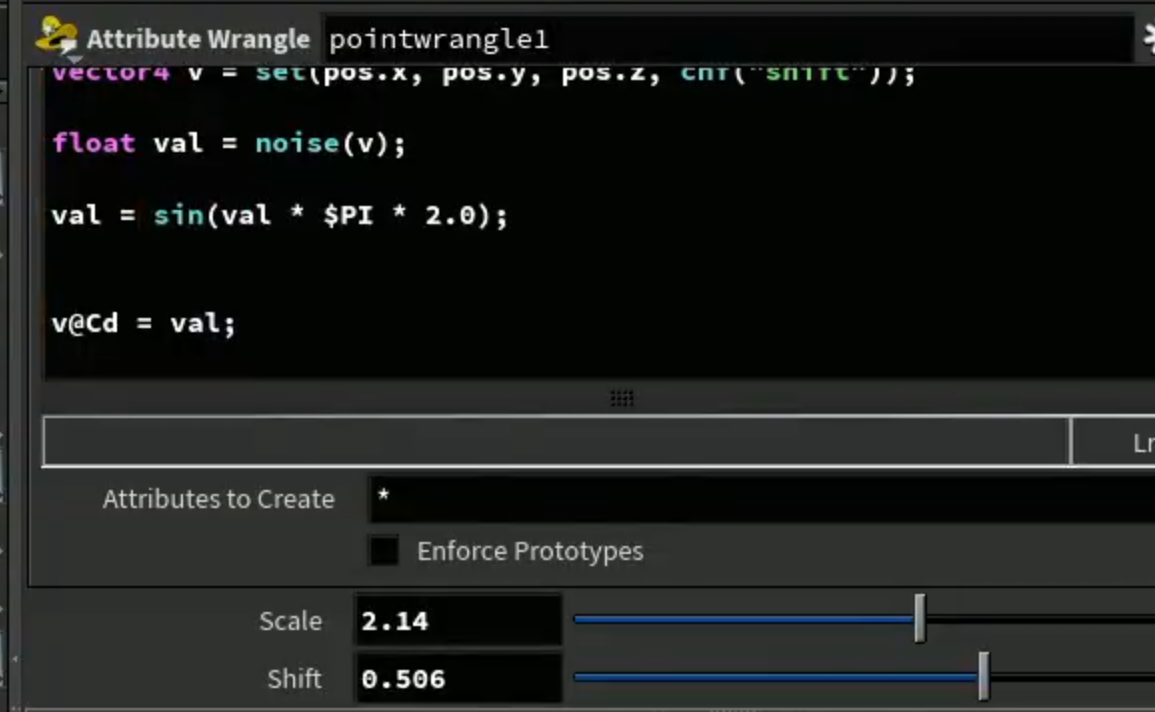
Task: Click the Attributes to Create field
Action: [762, 498]
